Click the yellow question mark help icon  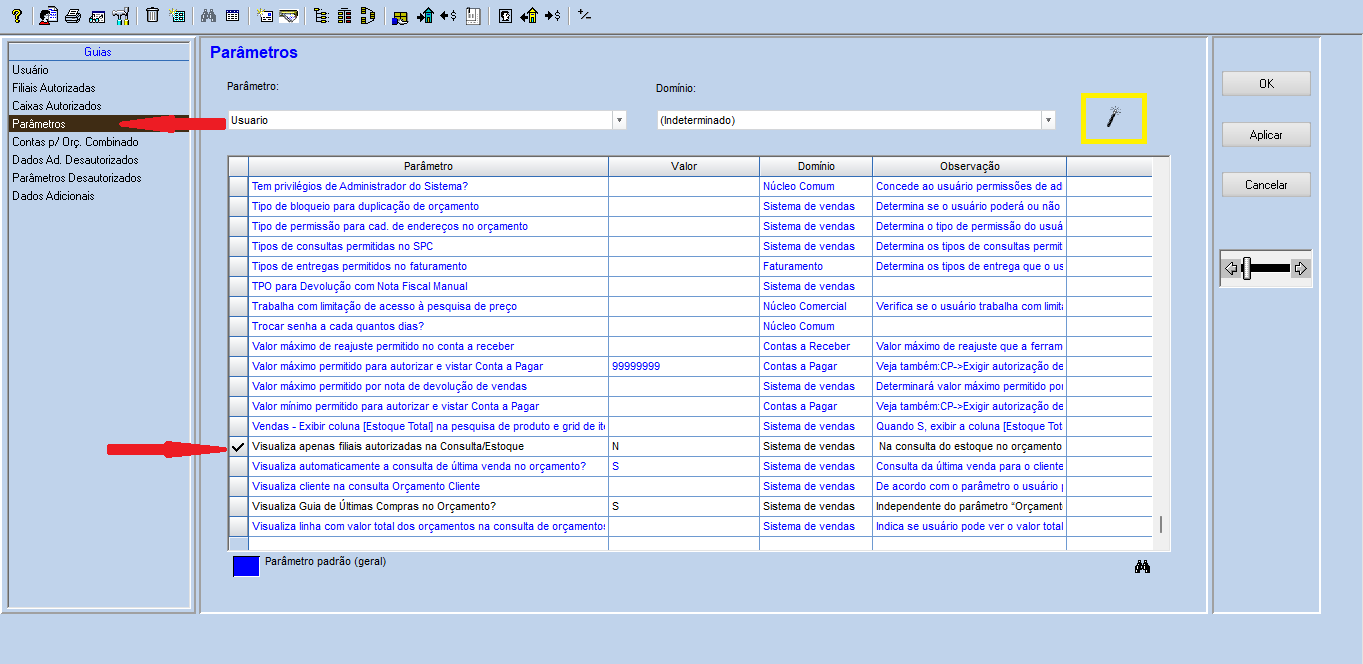click(x=16, y=15)
